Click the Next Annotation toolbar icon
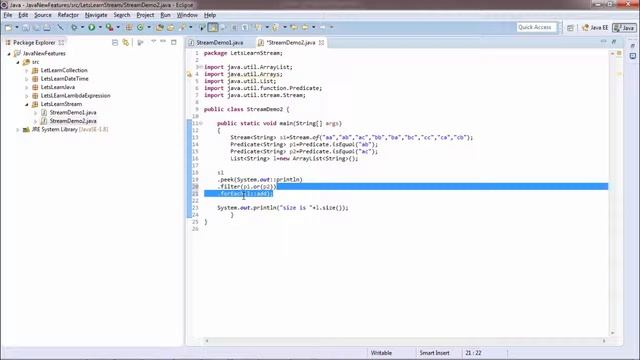Screen dimensions: 640x360 click(x=258, y=27)
